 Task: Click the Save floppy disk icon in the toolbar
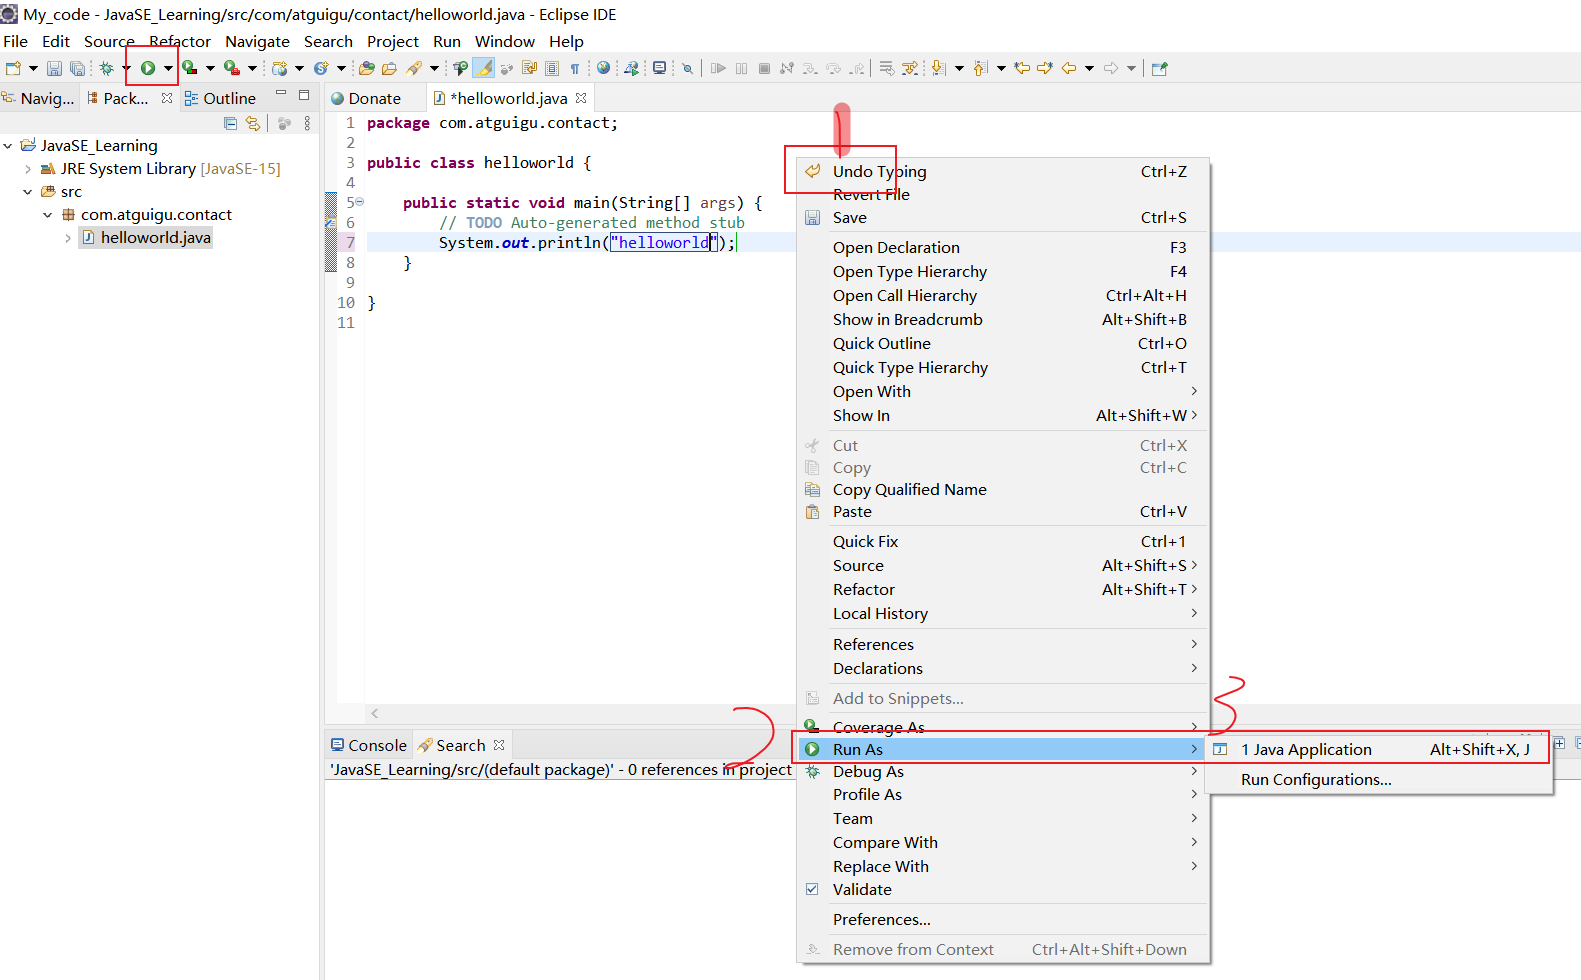coord(54,68)
